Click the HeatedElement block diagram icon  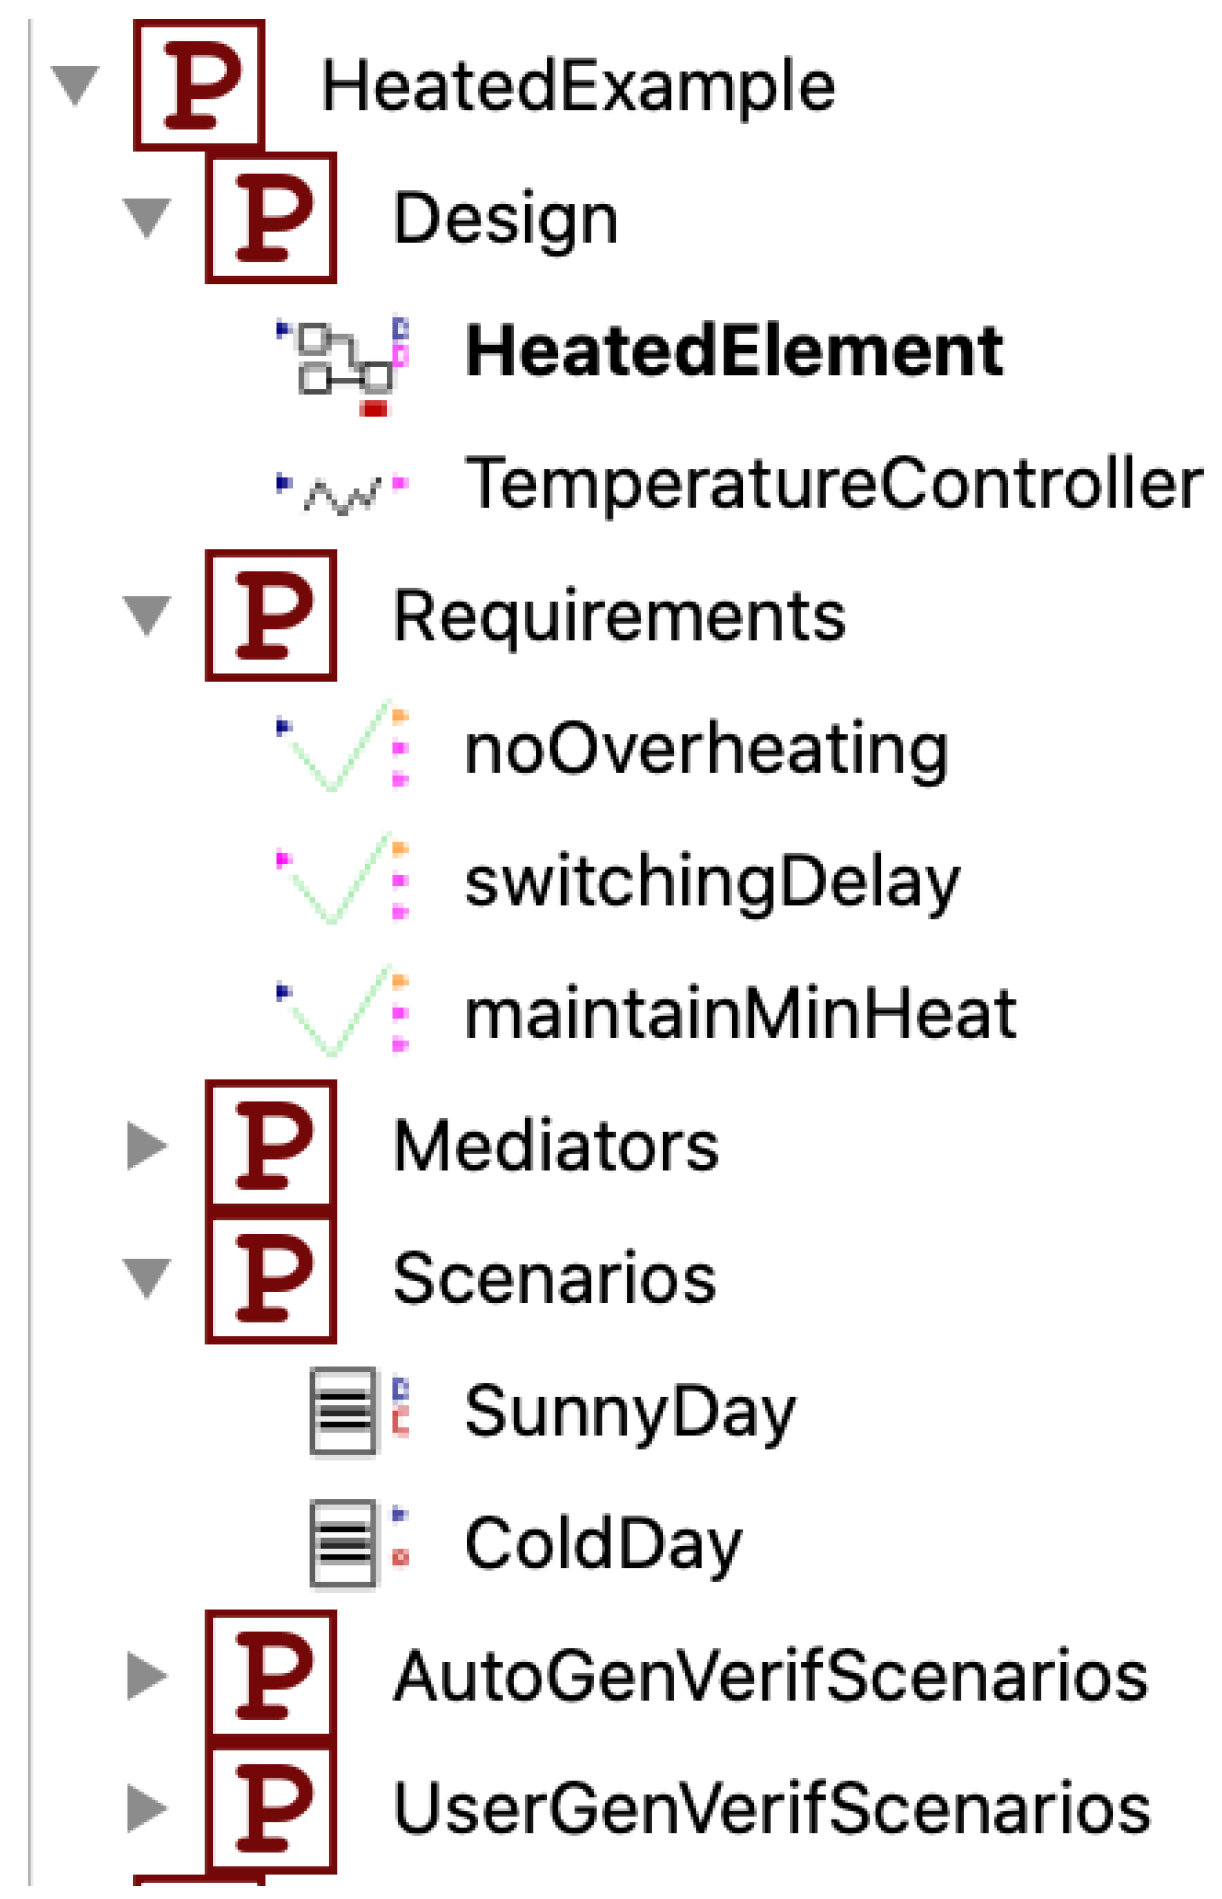point(343,361)
